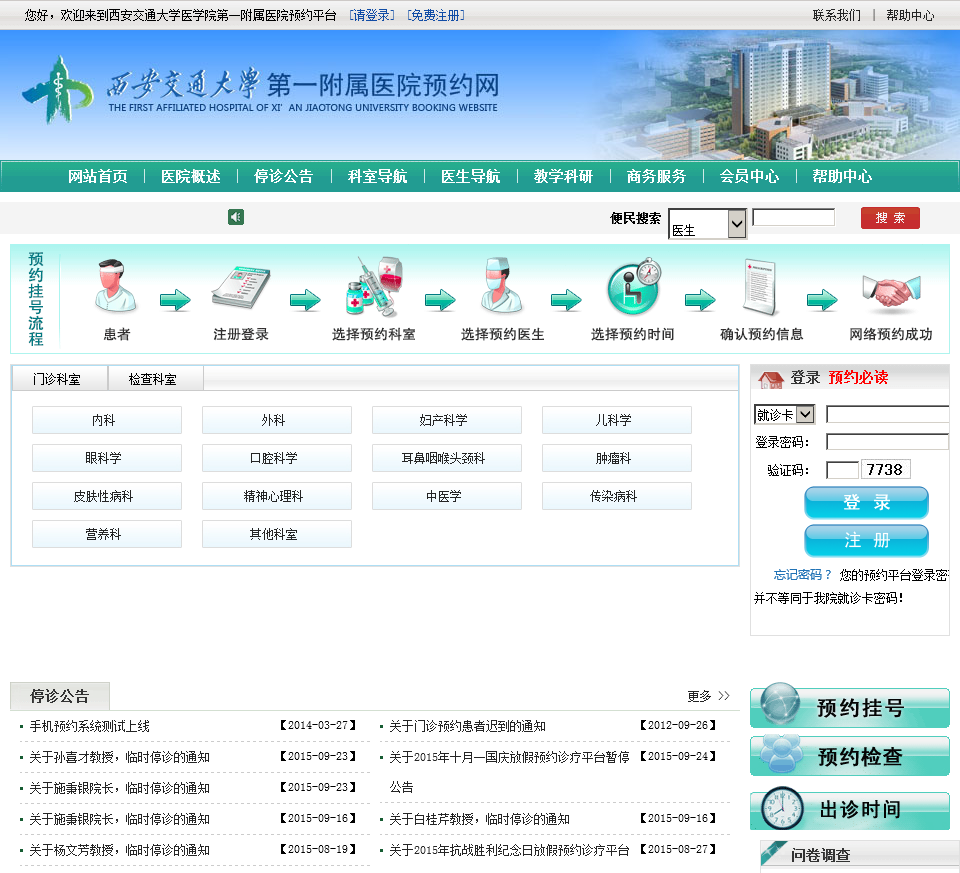This screenshot has width=960, height=873.
Task: Click the 免费注册 link at top
Action: click(436, 15)
